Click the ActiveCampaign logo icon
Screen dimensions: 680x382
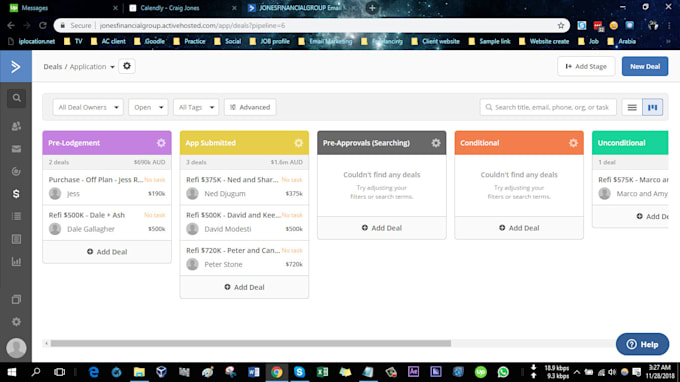click(16, 66)
